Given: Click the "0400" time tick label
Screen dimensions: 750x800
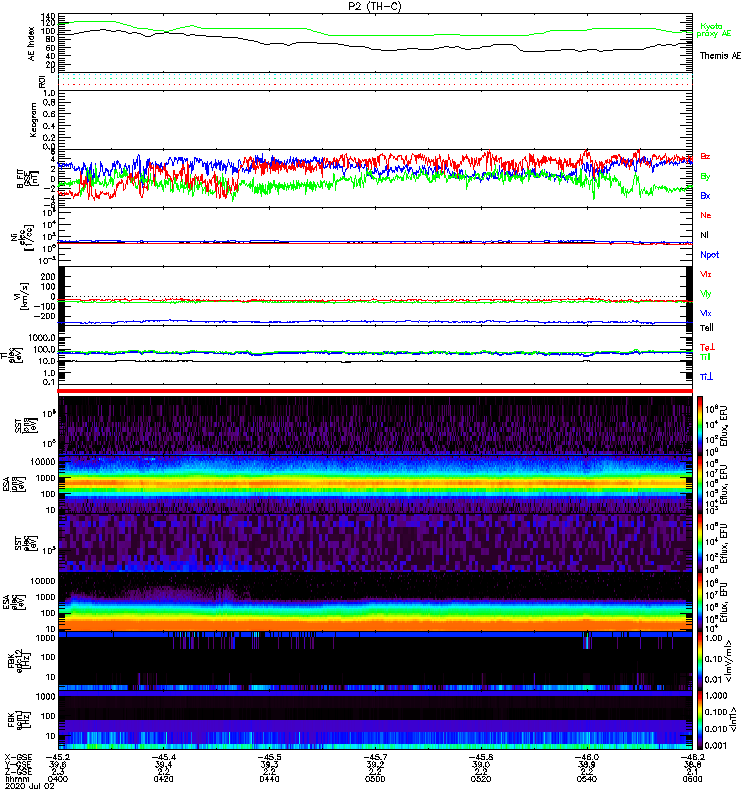Looking at the screenshot, I should point(57,779).
